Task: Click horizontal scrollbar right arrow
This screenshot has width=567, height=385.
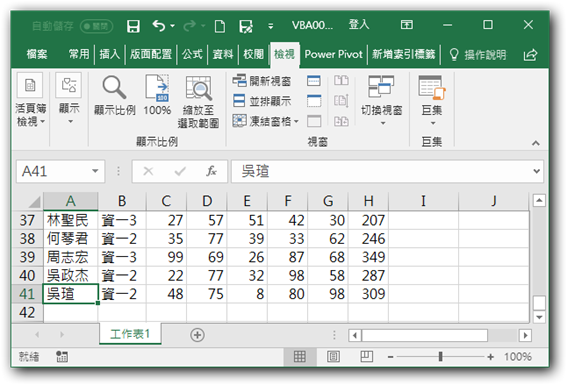Action: [525, 335]
